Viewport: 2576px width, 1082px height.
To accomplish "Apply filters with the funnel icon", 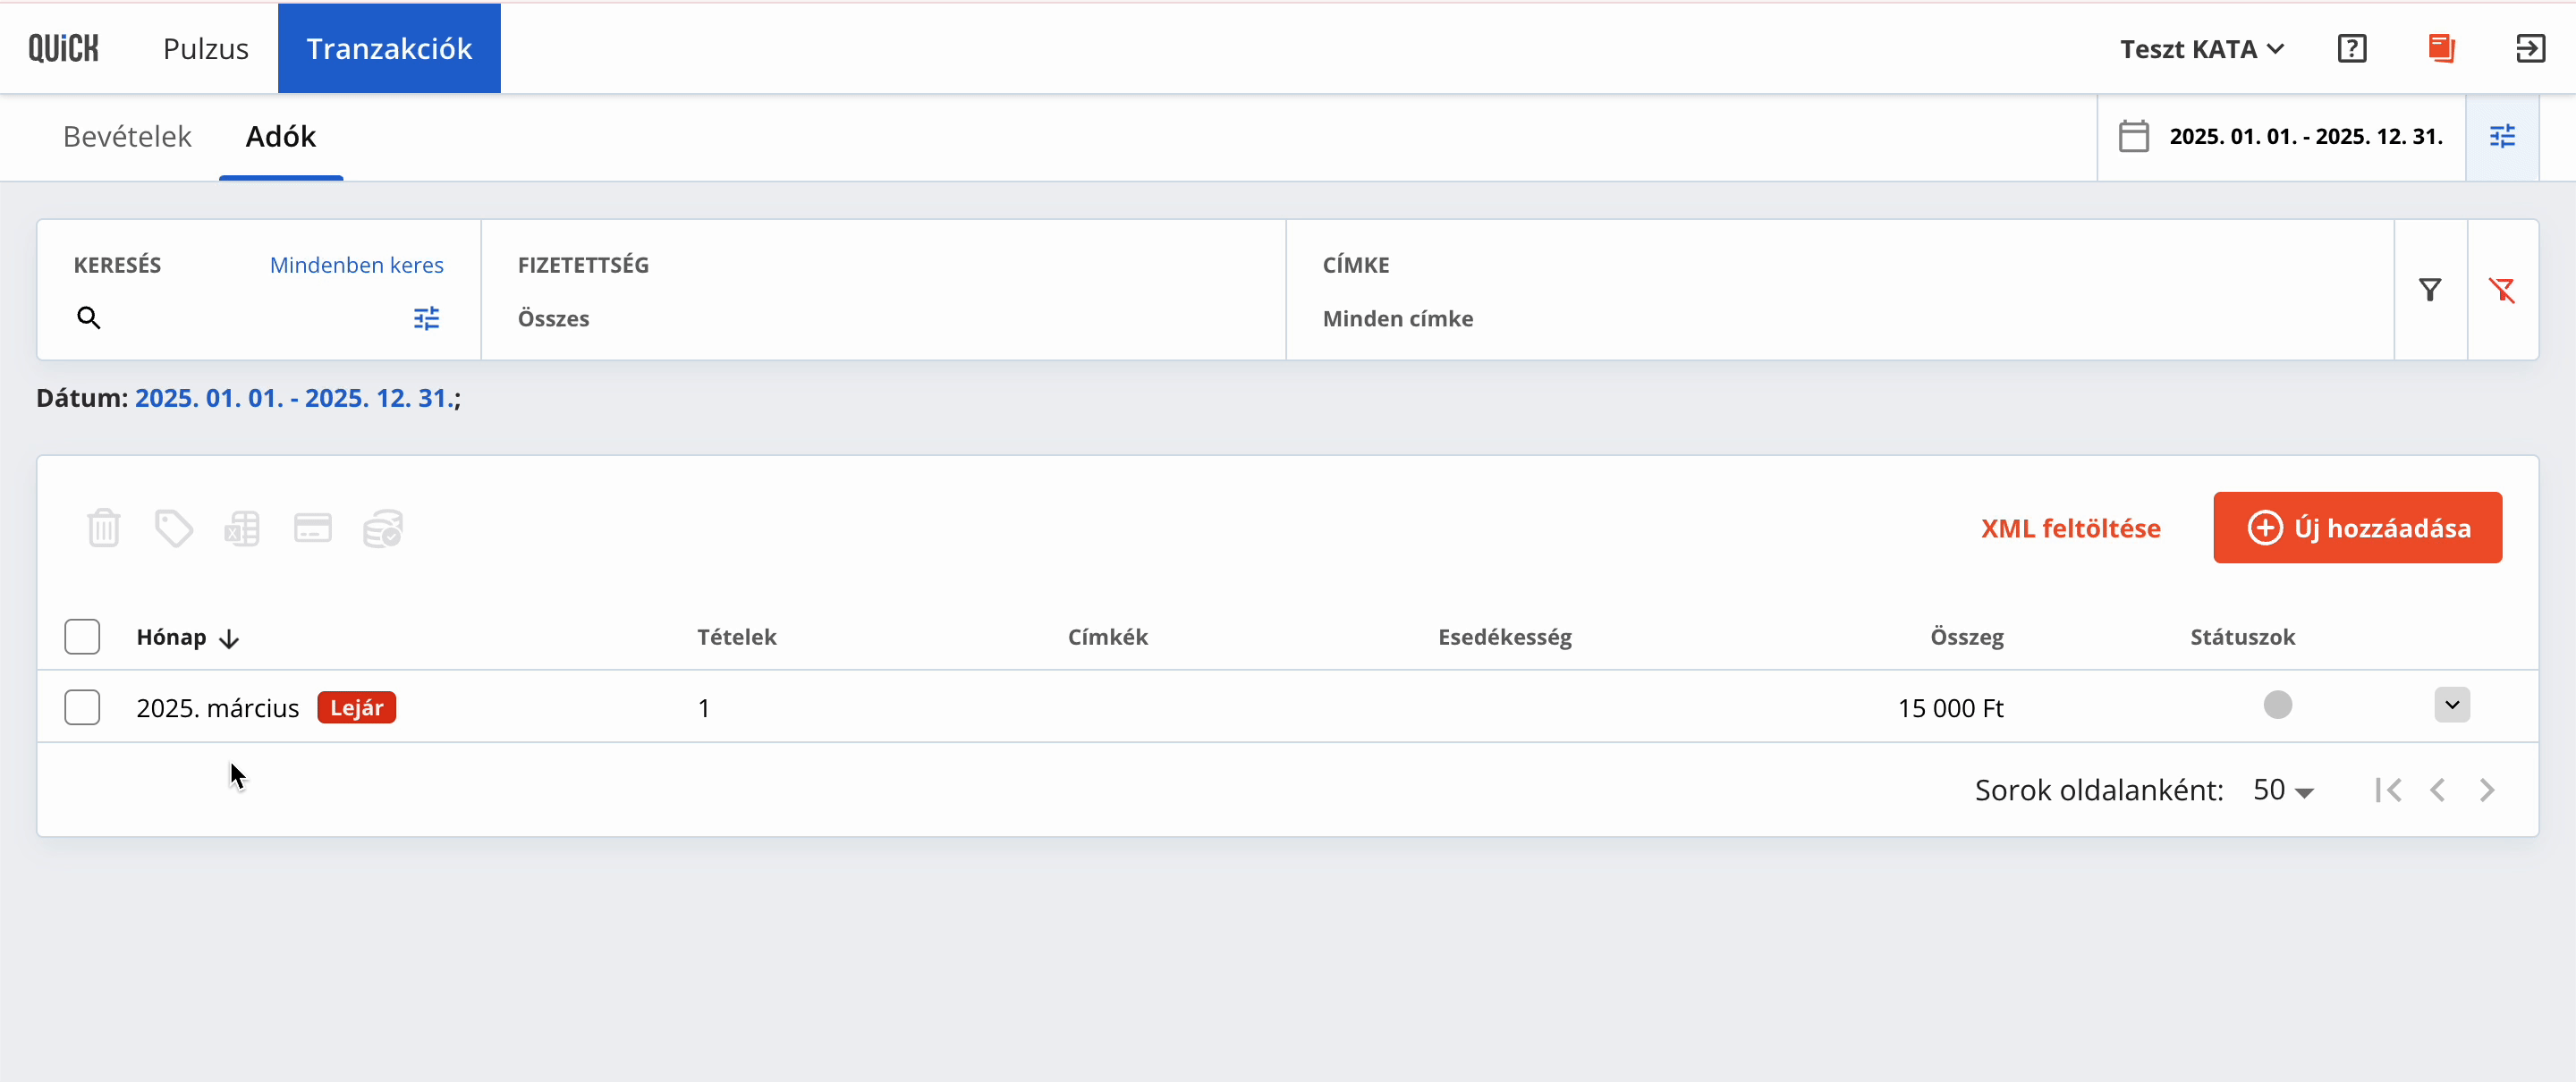I will click(x=2430, y=290).
